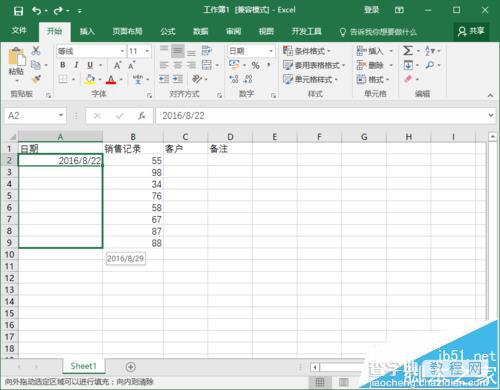Click the Borders icon
Image resolution: width=500 pixels, height=390 pixels.
63,79
